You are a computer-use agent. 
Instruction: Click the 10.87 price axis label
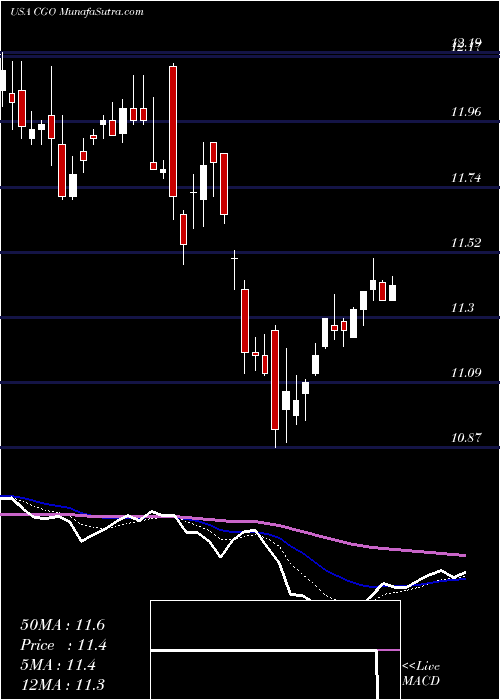(466, 438)
